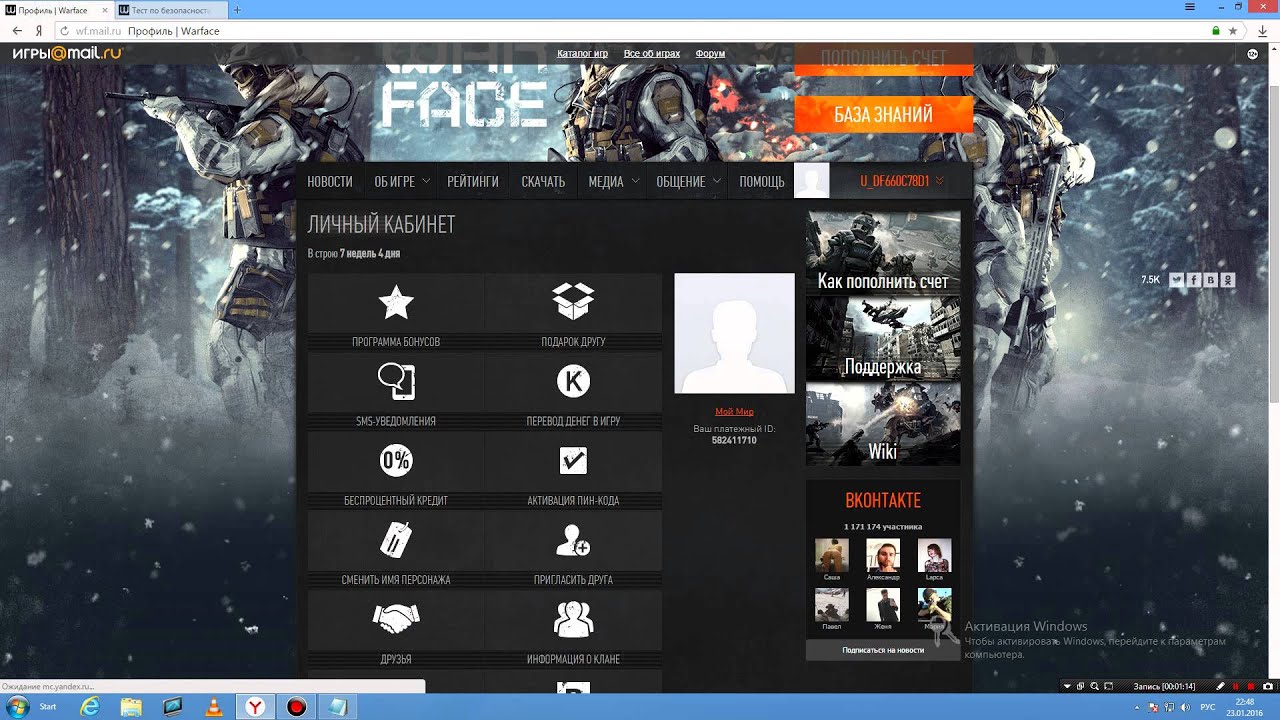Share via the Odnoklassniki social icon

[x=1228, y=280]
